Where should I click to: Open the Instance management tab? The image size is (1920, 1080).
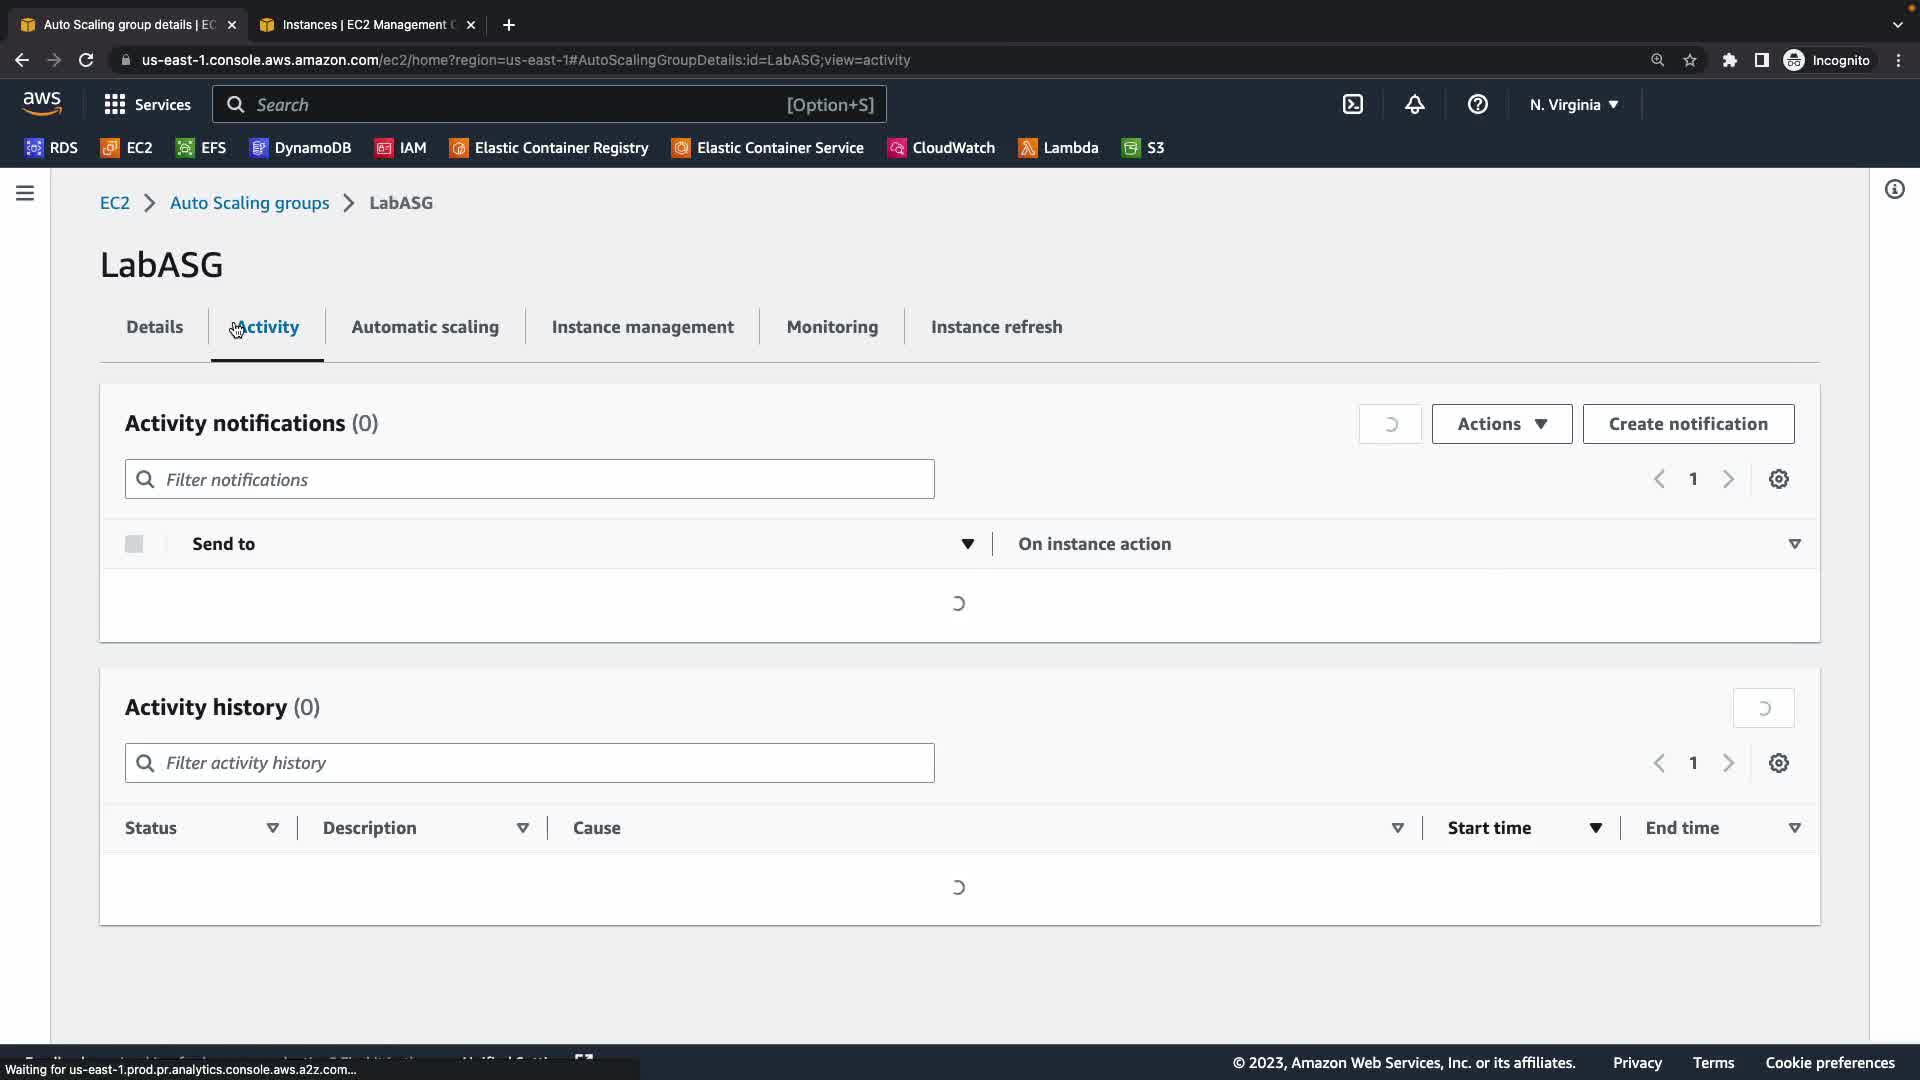coord(642,327)
